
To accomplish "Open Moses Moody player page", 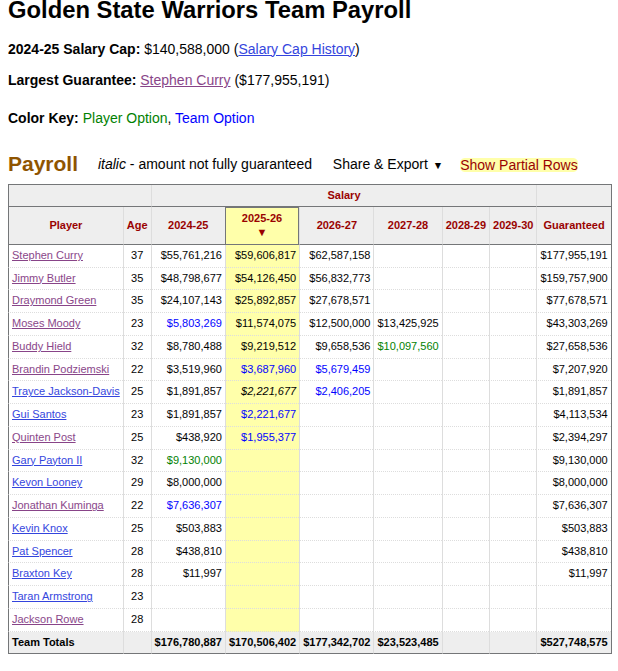I will coord(46,323).
